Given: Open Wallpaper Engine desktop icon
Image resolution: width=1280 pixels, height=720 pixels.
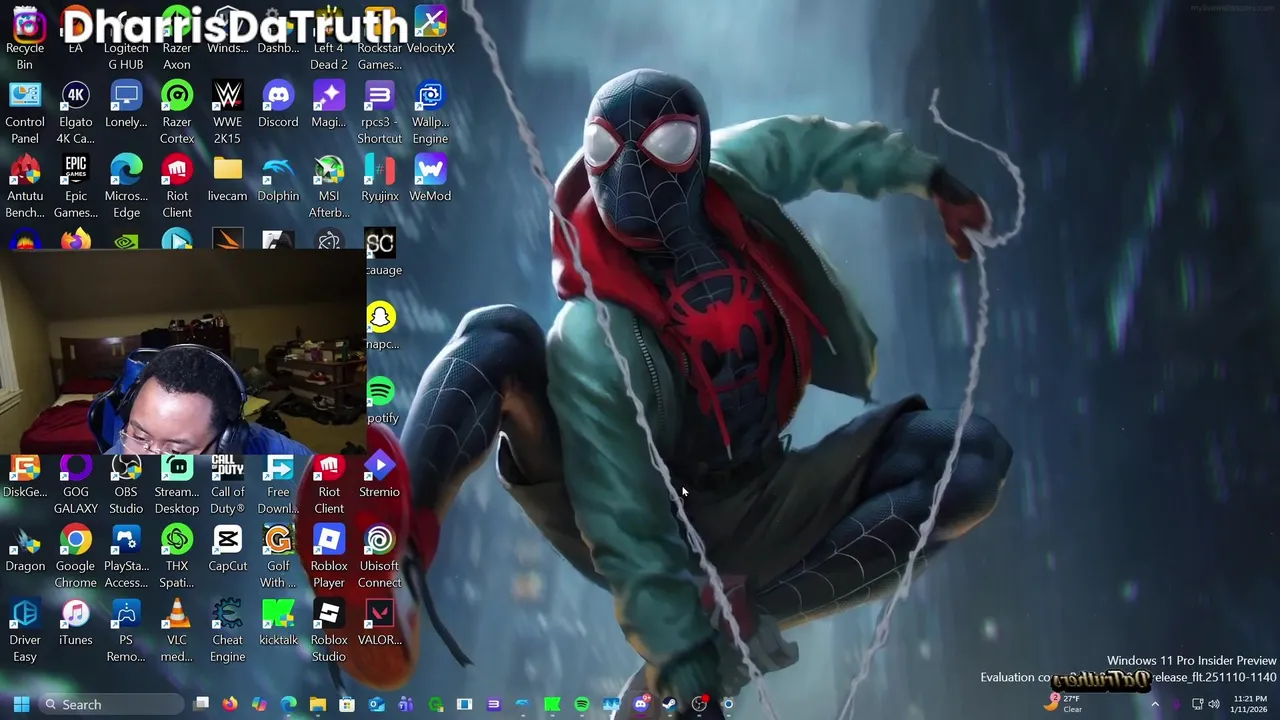Looking at the screenshot, I should point(430,113).
